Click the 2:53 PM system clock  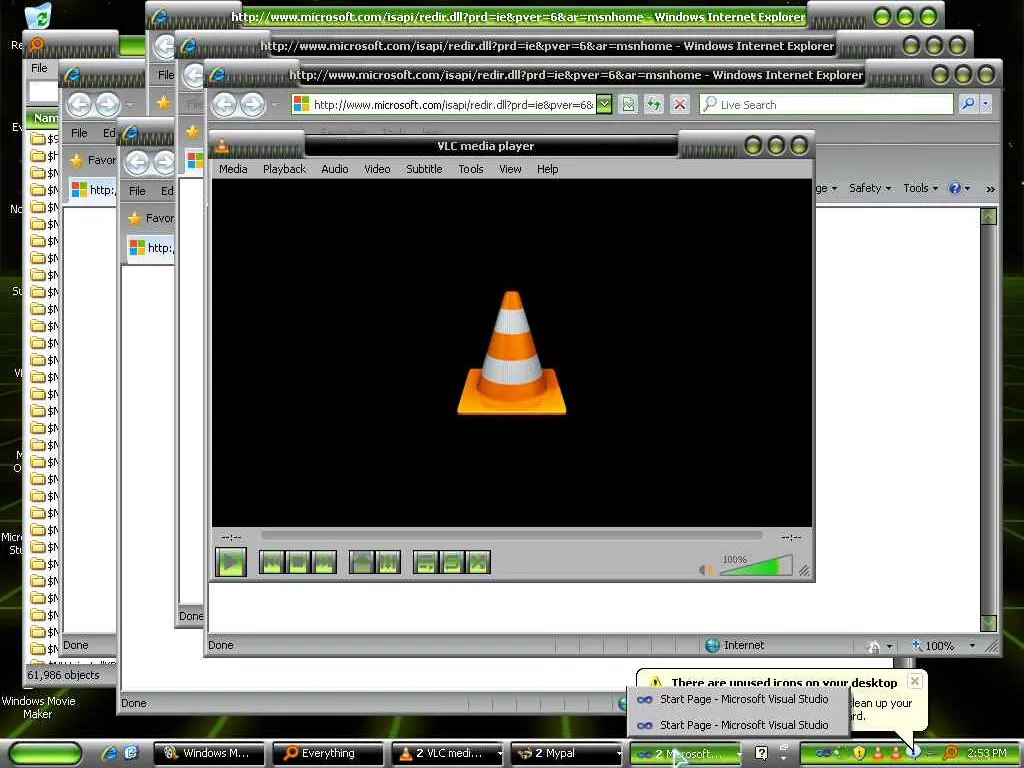(986, 754)
